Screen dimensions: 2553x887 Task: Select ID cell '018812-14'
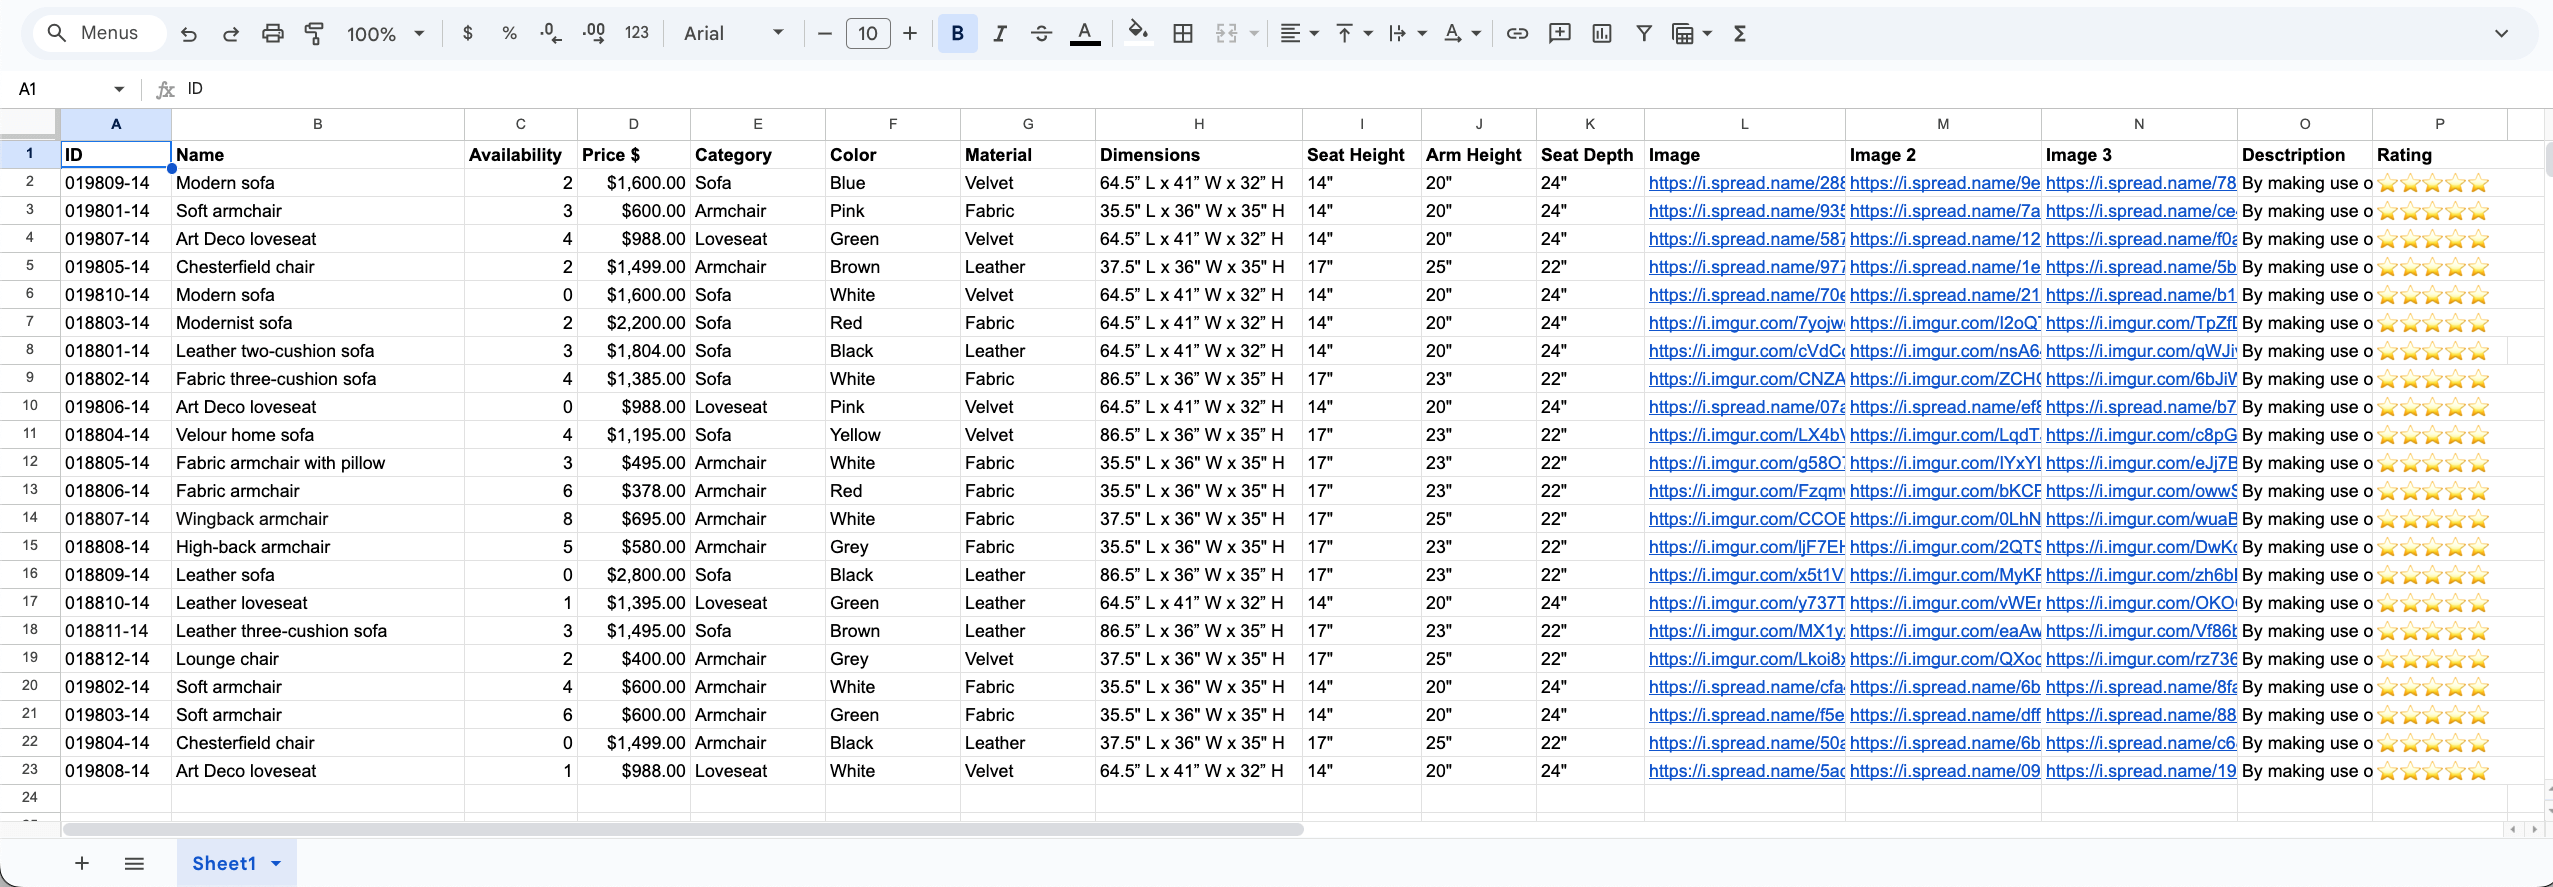pyautogui.click(x=116, y=659)
